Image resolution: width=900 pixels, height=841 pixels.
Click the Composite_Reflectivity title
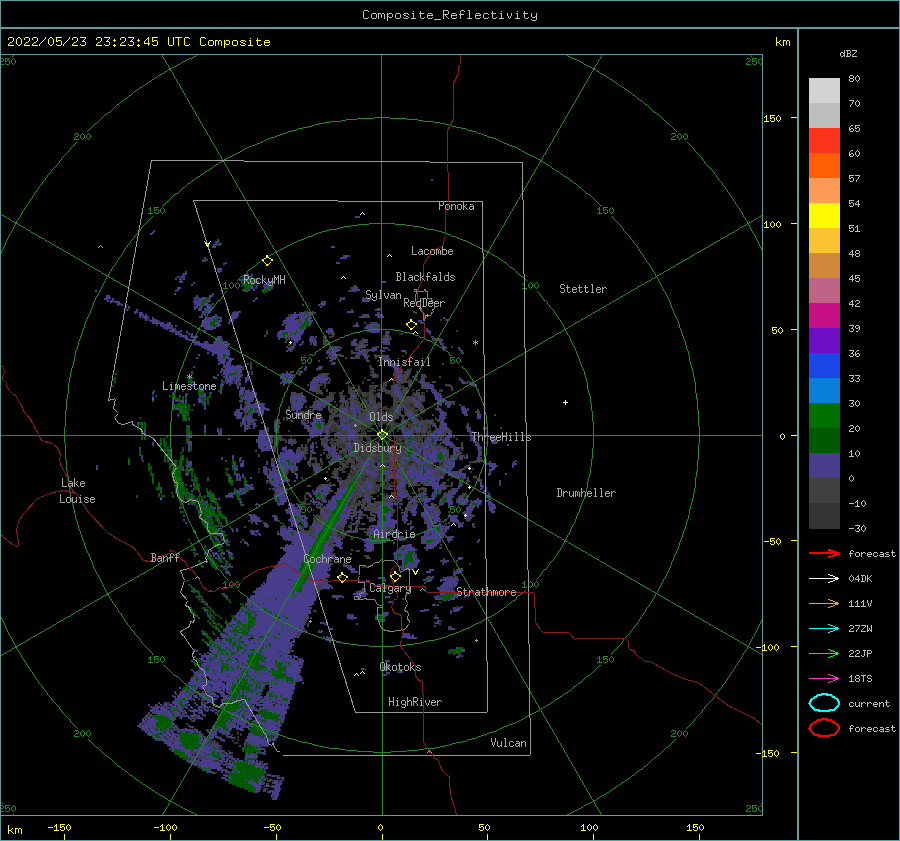pos(450,15)
